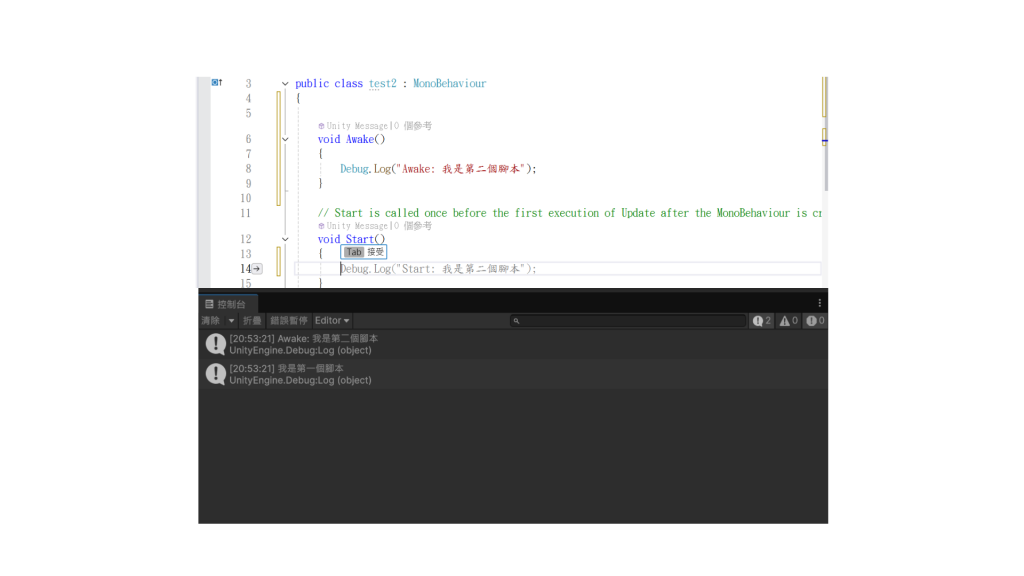Open the dropdown arrow next to 清除
This screenshot has width=1024, height=576.
231,321
